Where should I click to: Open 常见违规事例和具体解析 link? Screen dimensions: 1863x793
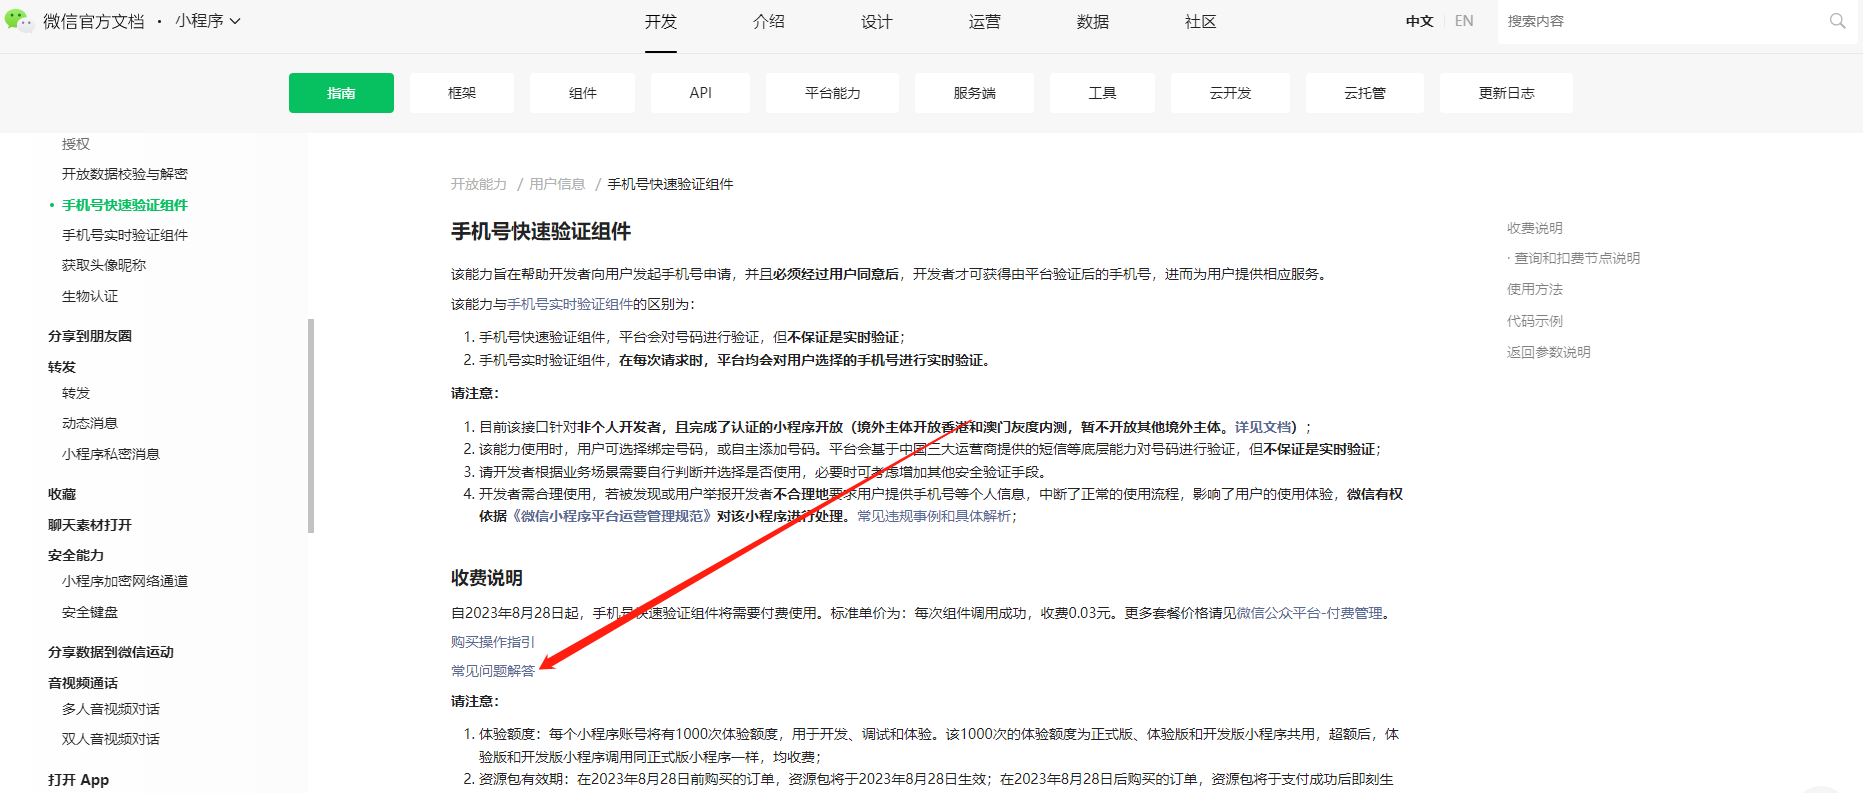pyautogui.click(x=934, y=516)
